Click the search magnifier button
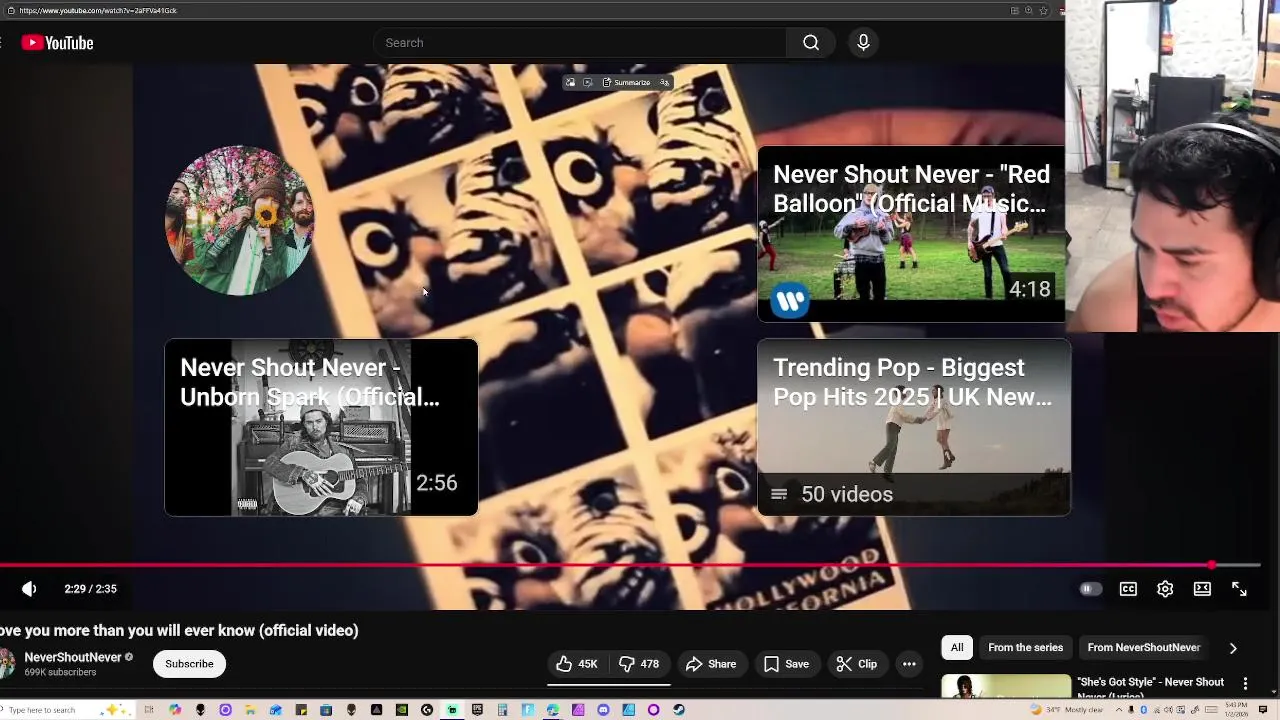 pyautogui.click(x=811, y=43)
